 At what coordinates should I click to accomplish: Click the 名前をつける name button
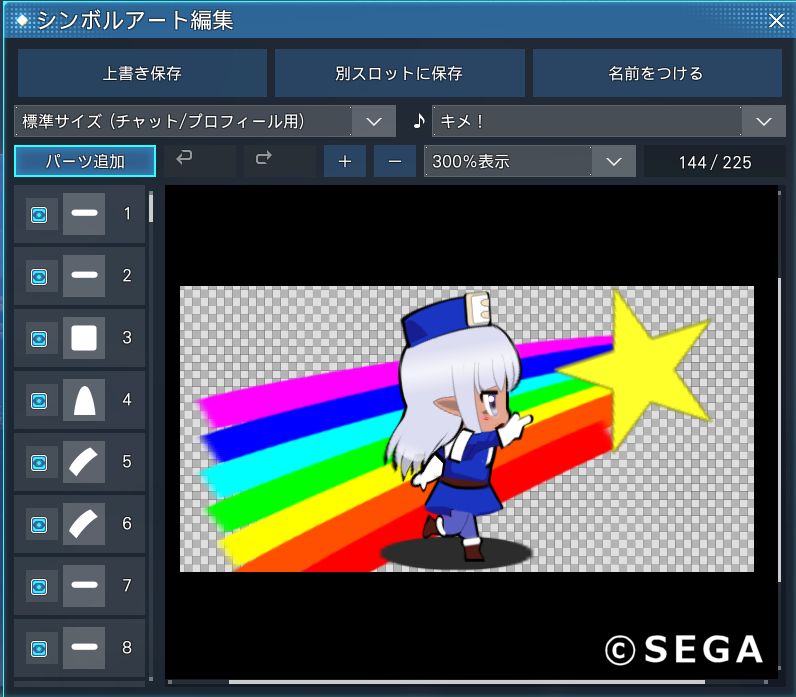(x=657, y=73)
